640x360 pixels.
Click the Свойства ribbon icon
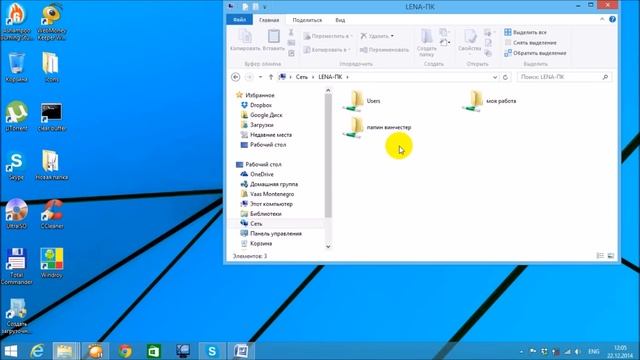469,41
